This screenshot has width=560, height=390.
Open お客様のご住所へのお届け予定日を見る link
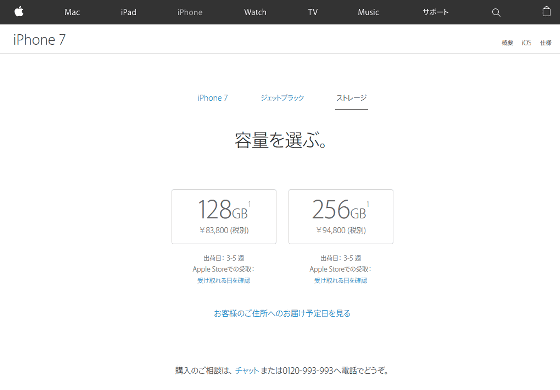[282, 314]
